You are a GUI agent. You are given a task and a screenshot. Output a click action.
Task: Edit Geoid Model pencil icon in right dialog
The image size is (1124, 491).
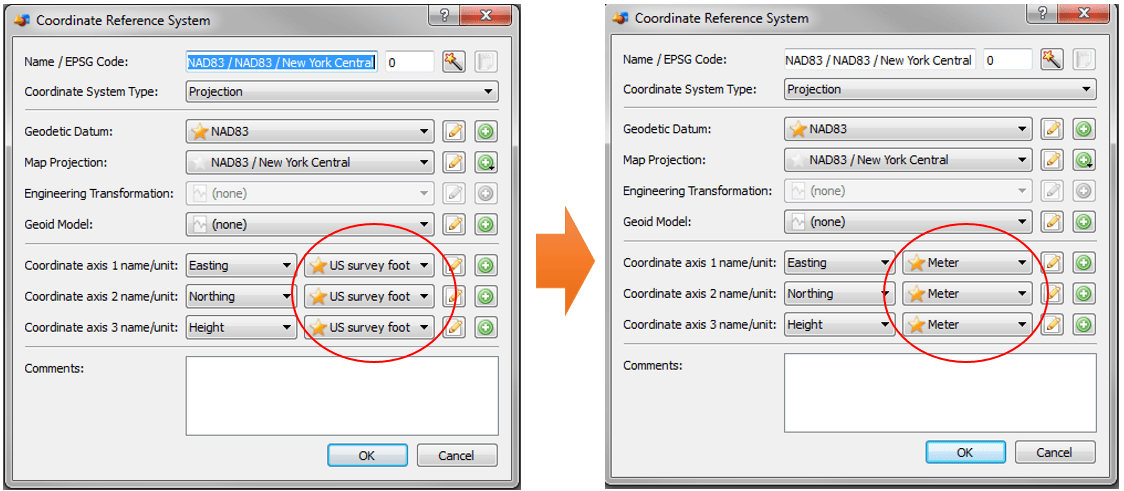(x=1052, y=221)
